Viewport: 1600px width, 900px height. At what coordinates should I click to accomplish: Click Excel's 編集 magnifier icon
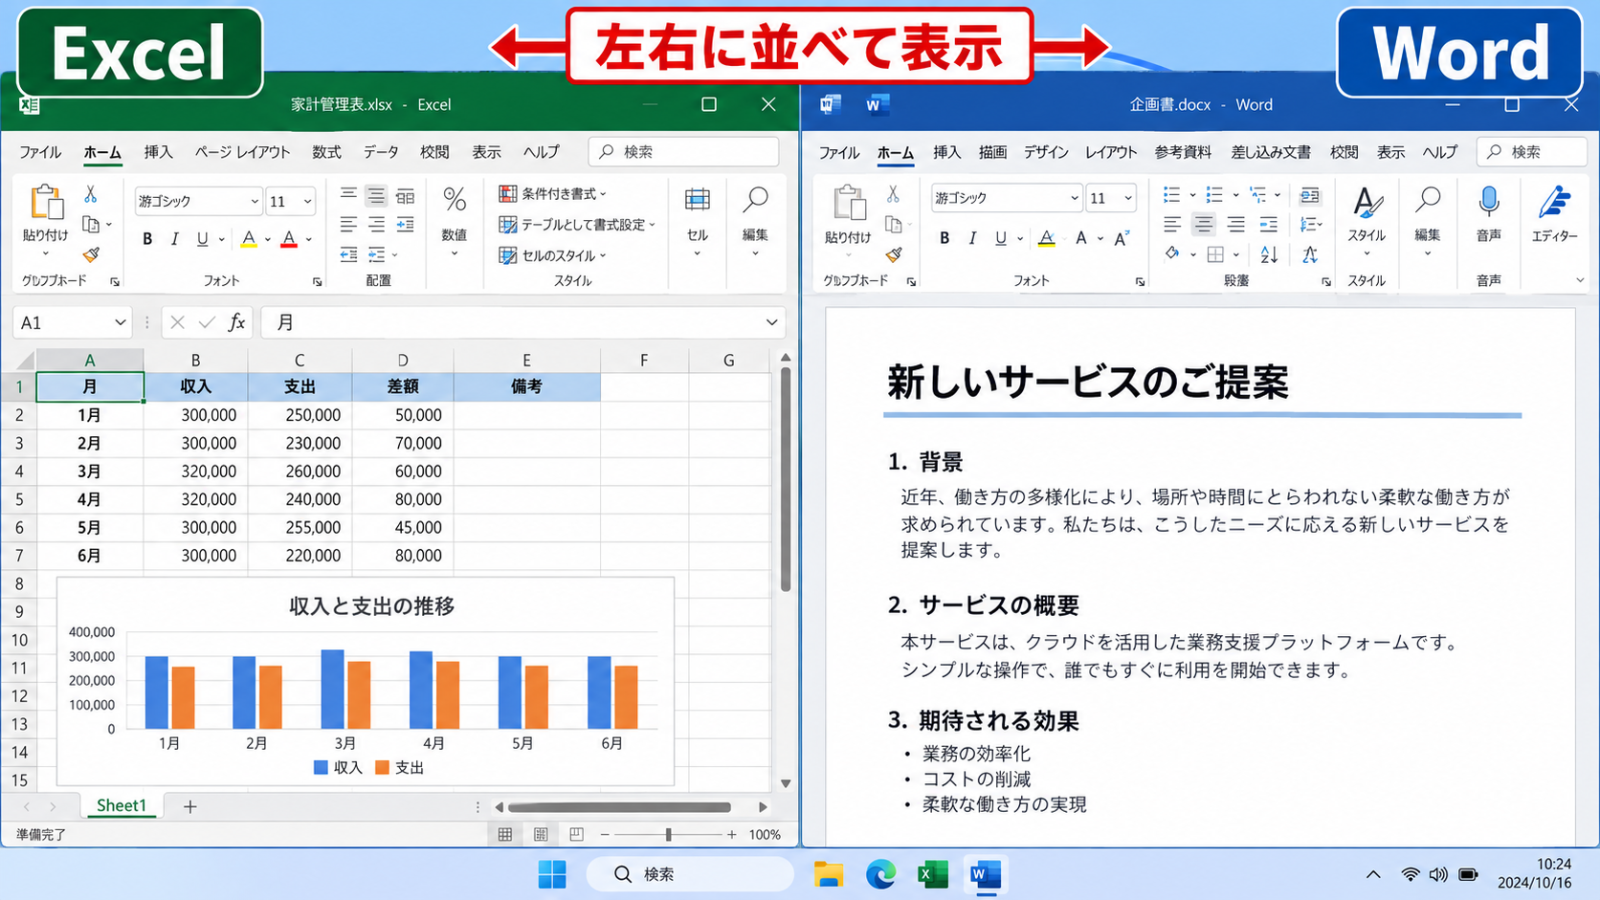tap(755, 200)
